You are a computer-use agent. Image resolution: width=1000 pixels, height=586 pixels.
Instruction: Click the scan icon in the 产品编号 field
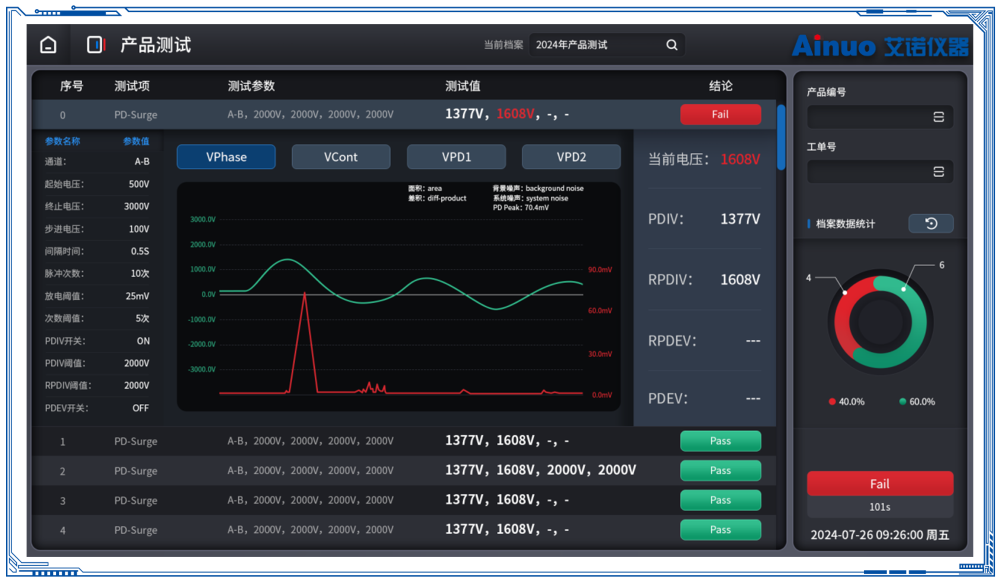(x=938, y=117)
